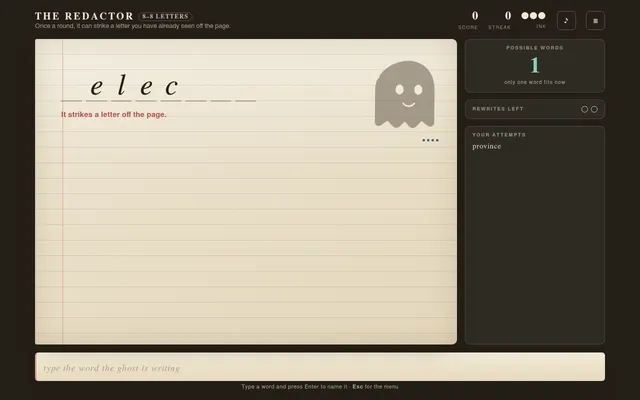Click the ink dots indicator

pyautogui.click(x=533, y=16)
